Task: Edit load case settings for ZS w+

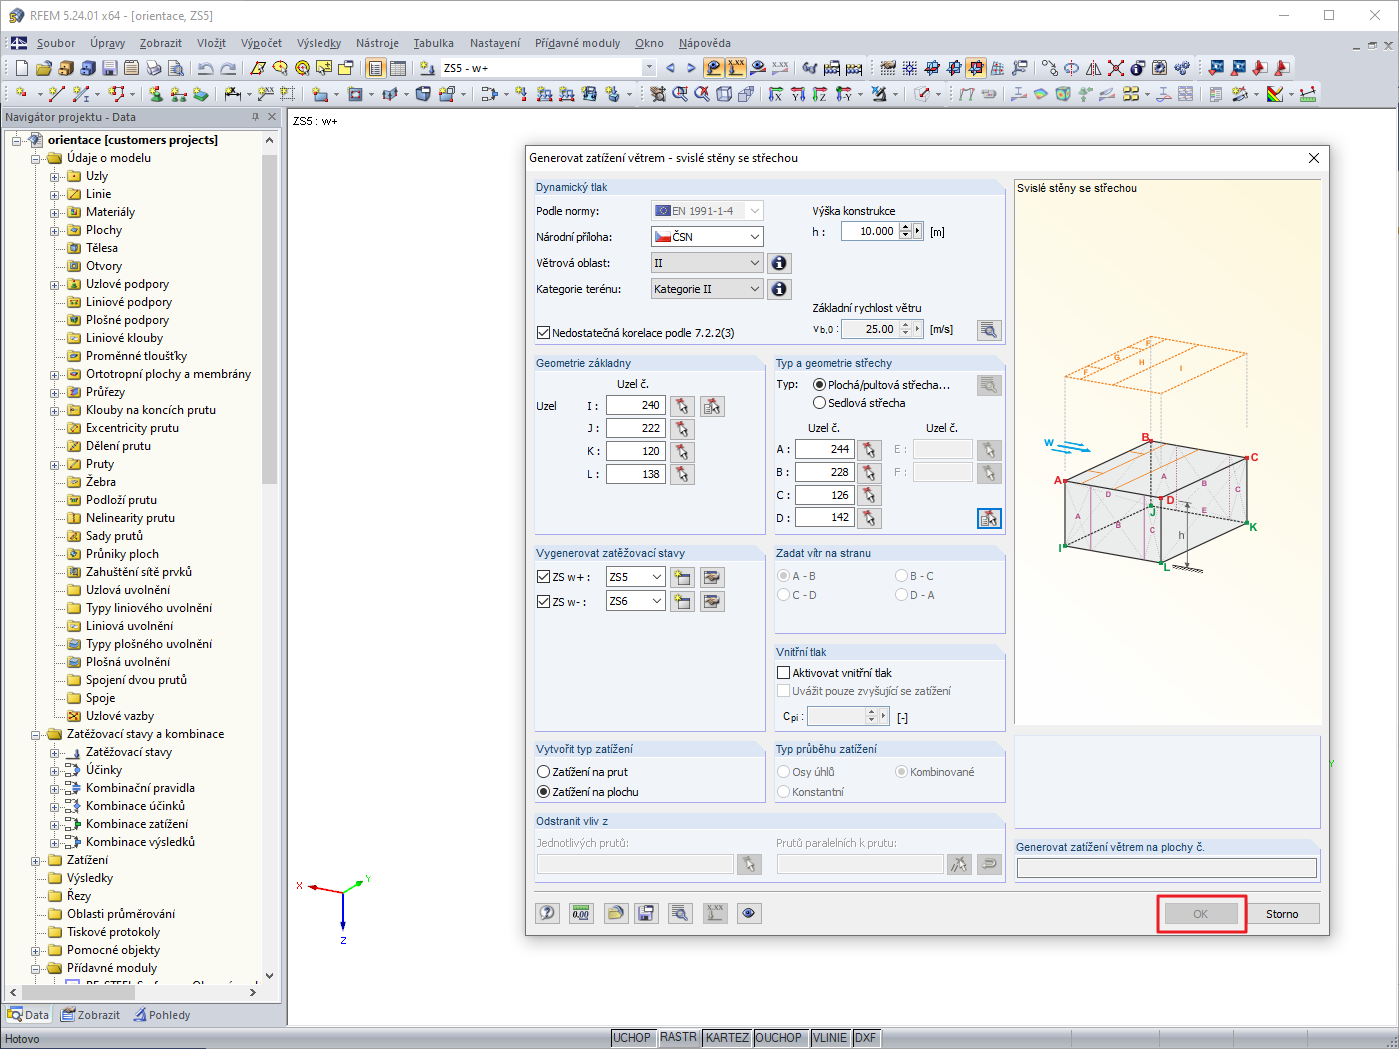Action: [x=712, y=577]
